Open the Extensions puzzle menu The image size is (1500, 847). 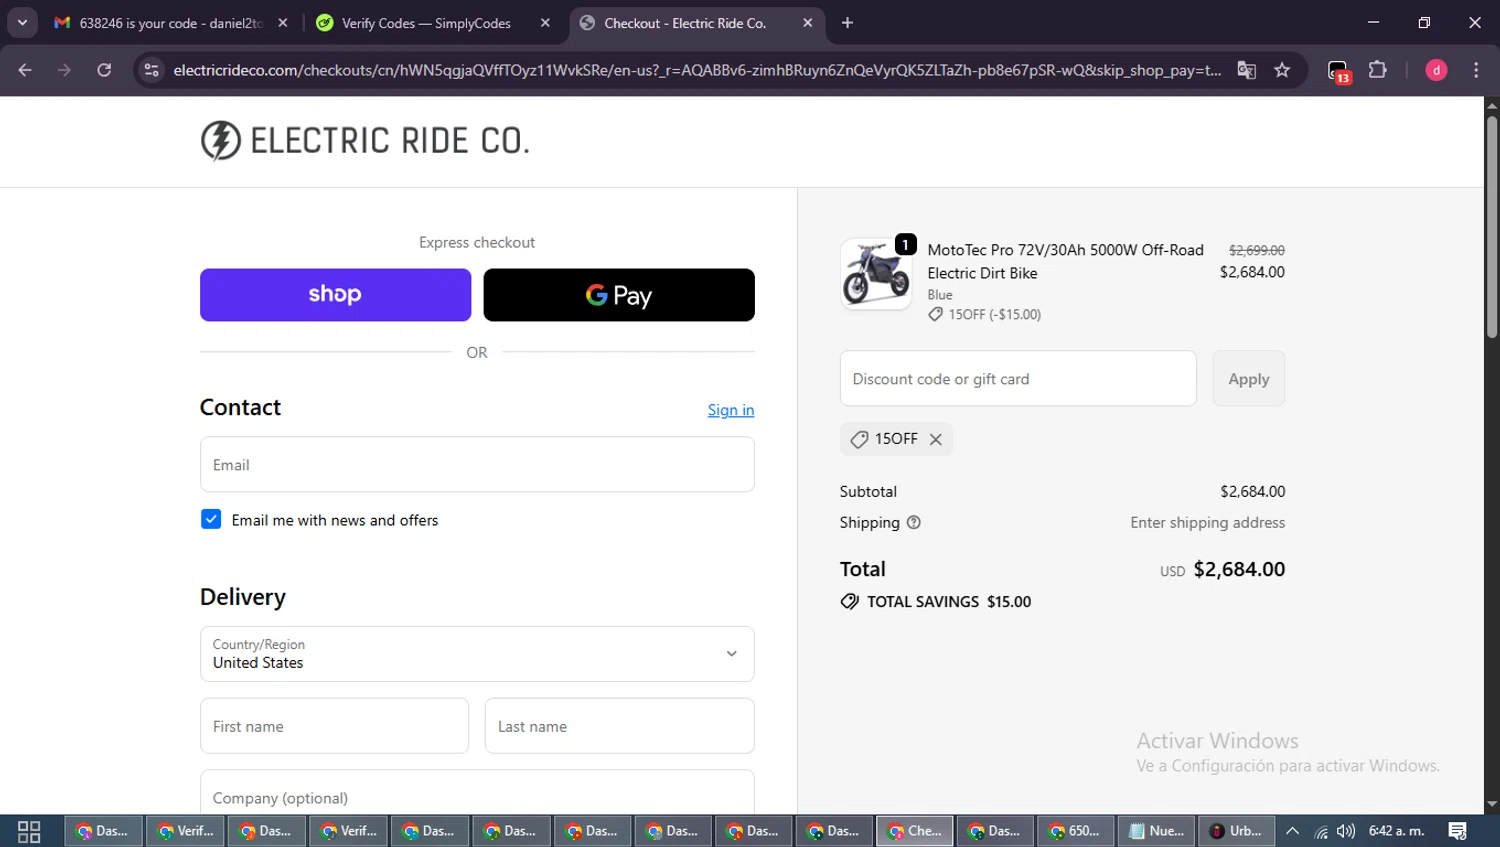(1378, 70)
